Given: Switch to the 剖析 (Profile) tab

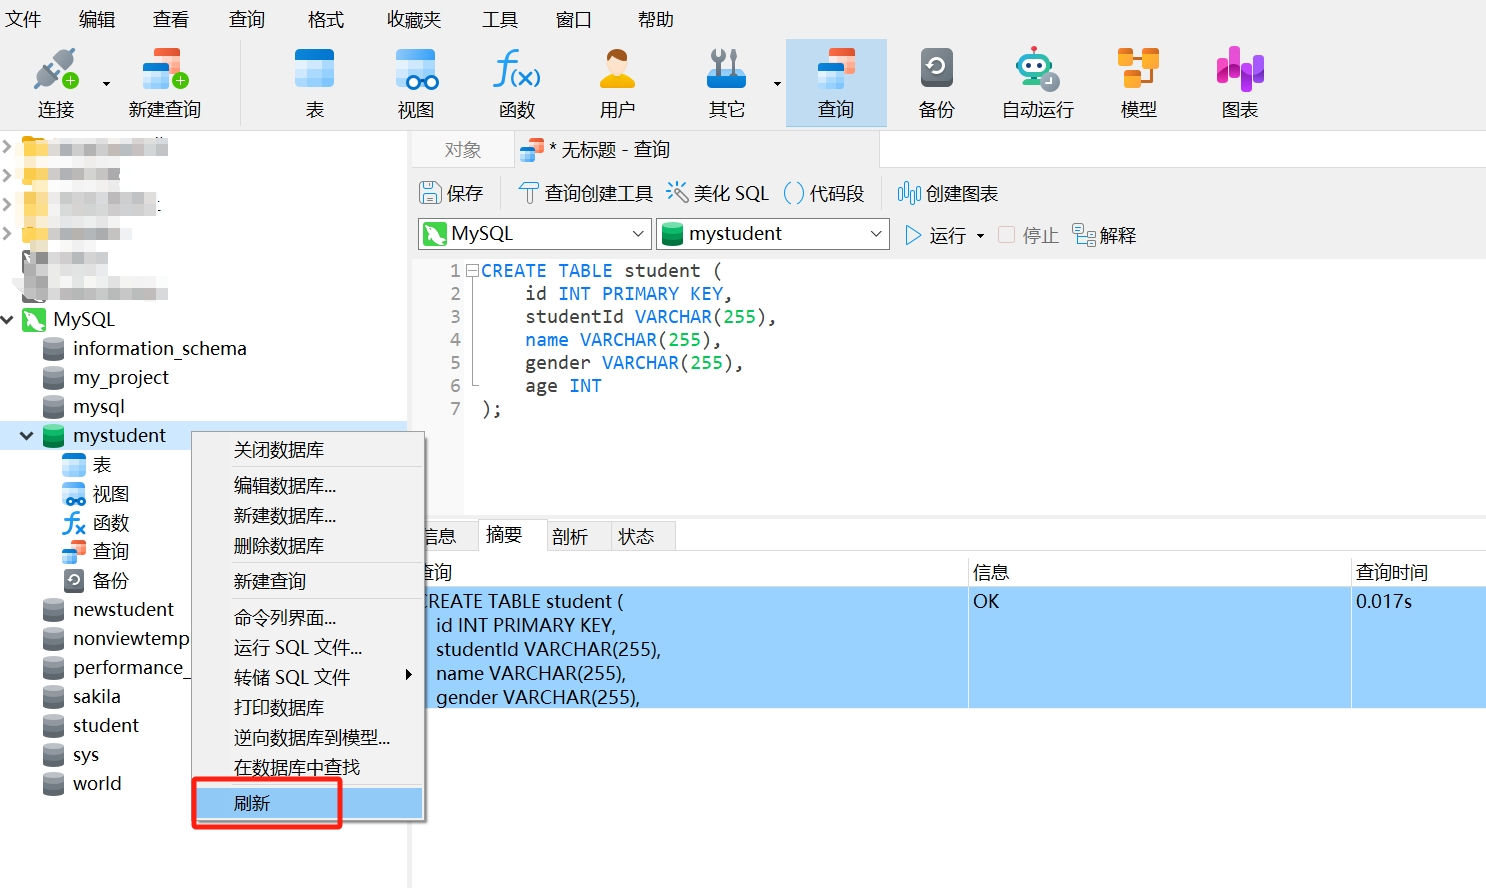Looking at the screenshot, I should pyautogui.click(x=570, y=537).
